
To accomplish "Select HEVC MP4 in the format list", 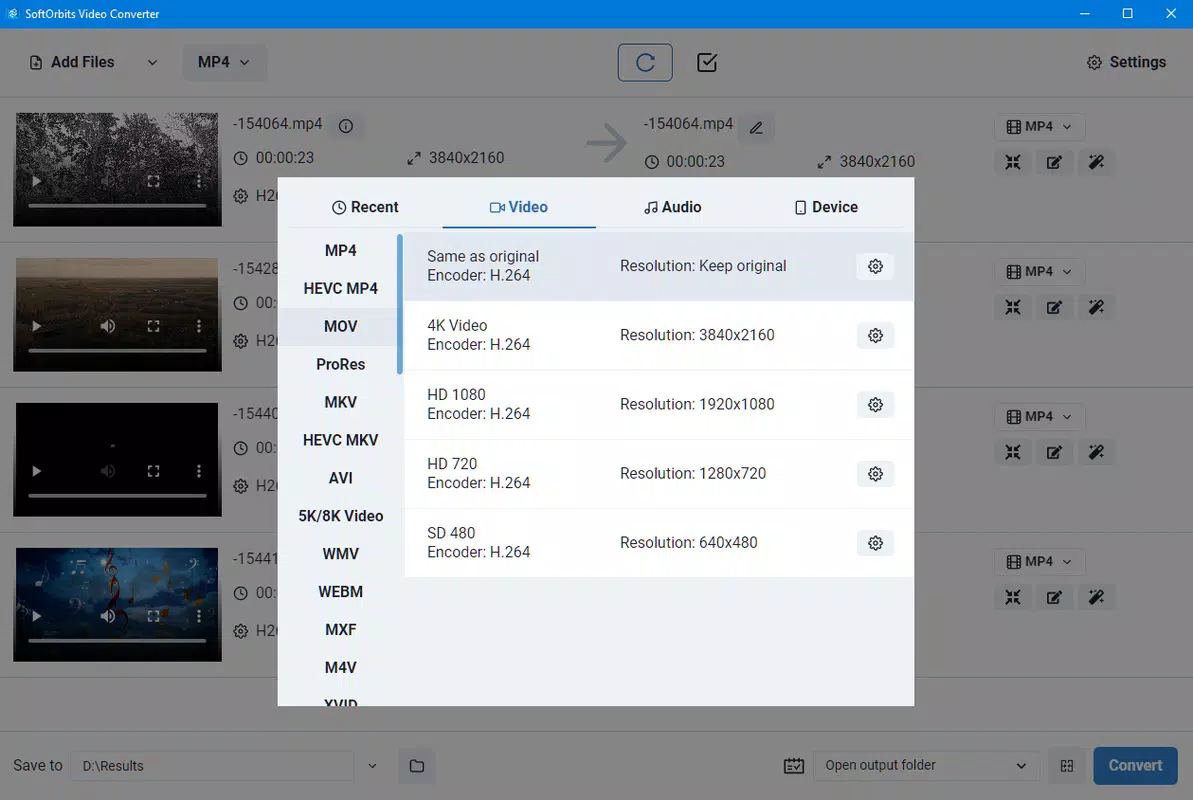I will tap(340, 288).
